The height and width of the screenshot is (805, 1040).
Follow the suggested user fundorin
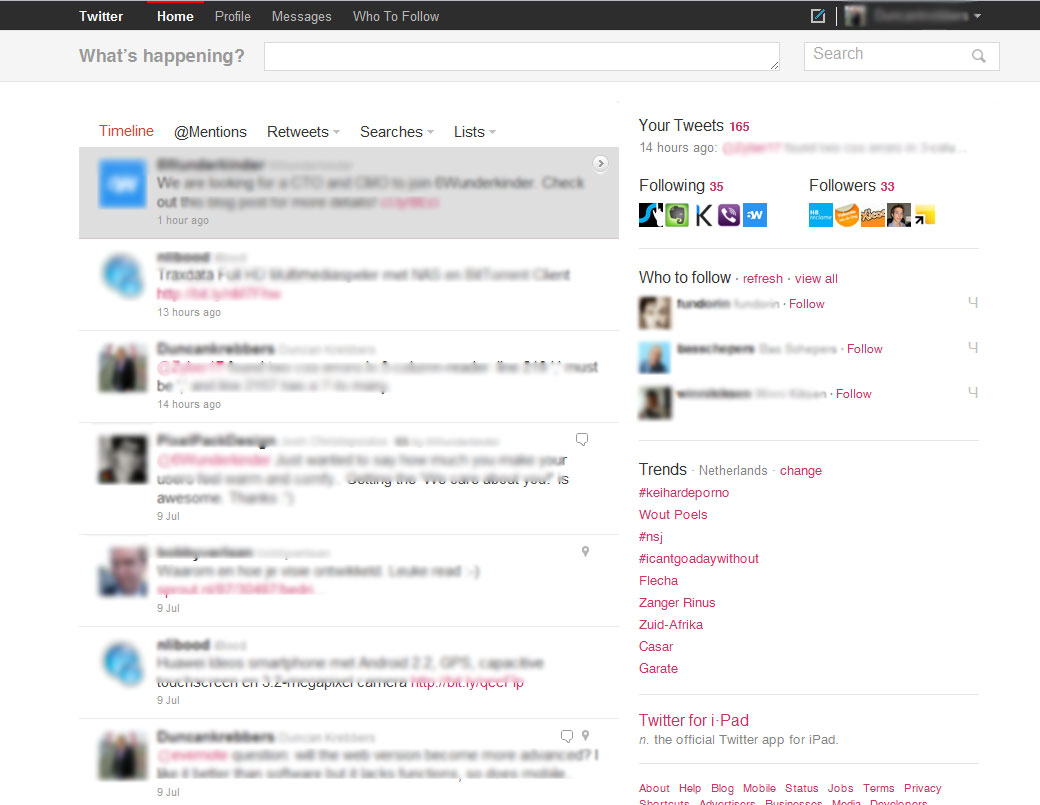tap(806, 303)
